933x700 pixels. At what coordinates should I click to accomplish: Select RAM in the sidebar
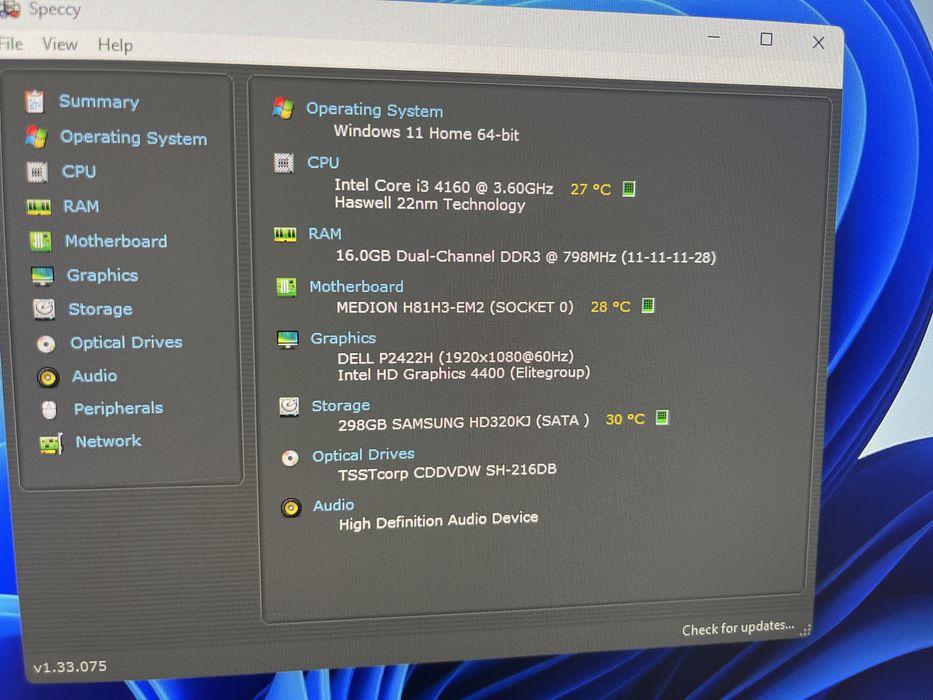(81, 207)
